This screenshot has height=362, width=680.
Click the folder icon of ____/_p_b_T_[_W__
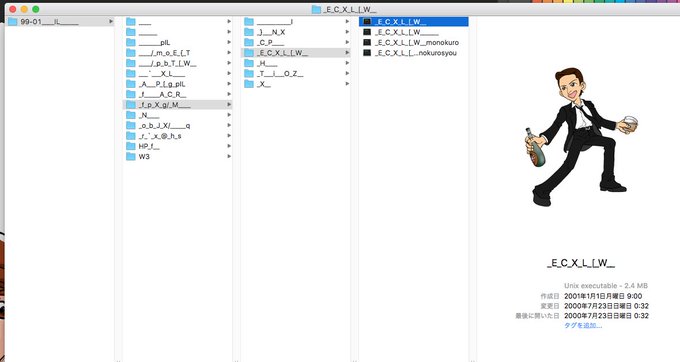pyautogui.click(x=131, y=63)
